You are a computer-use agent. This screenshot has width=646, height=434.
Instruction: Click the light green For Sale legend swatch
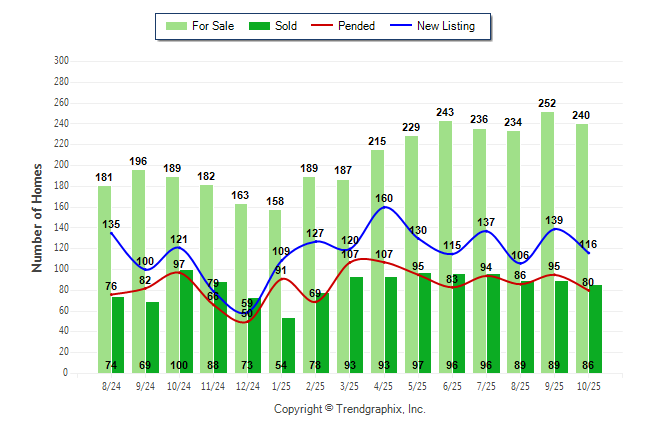(x=177, y=26)
